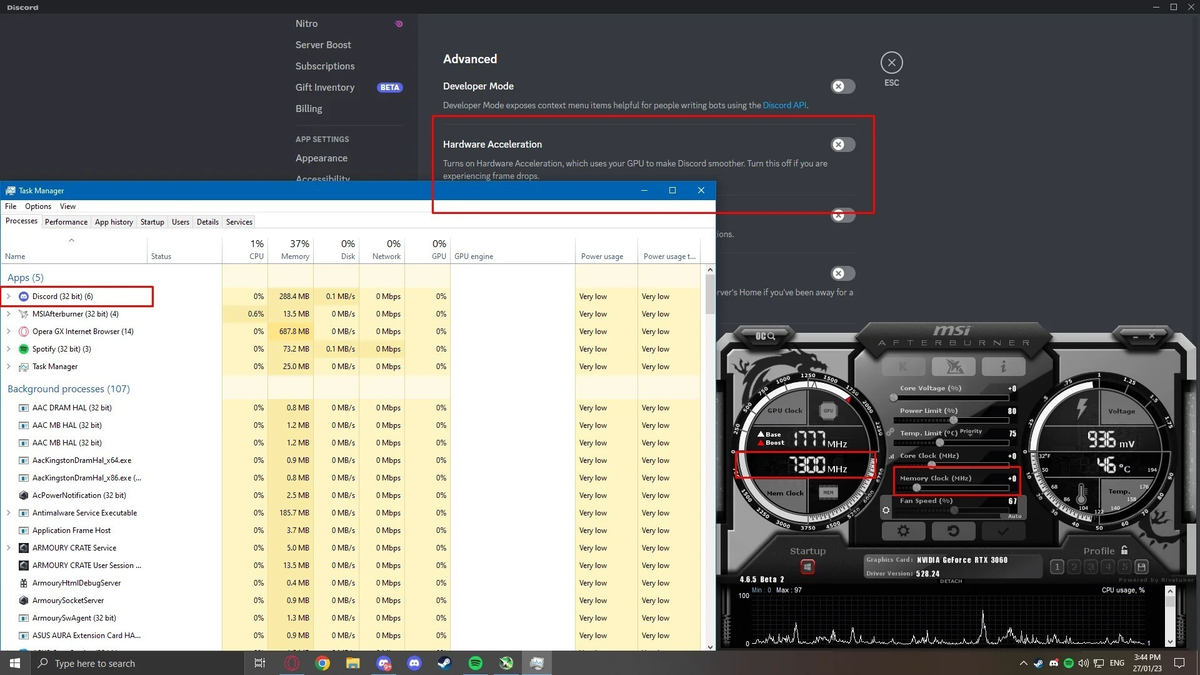Select Profile 1 in Afterburner

pos(1057,566)
